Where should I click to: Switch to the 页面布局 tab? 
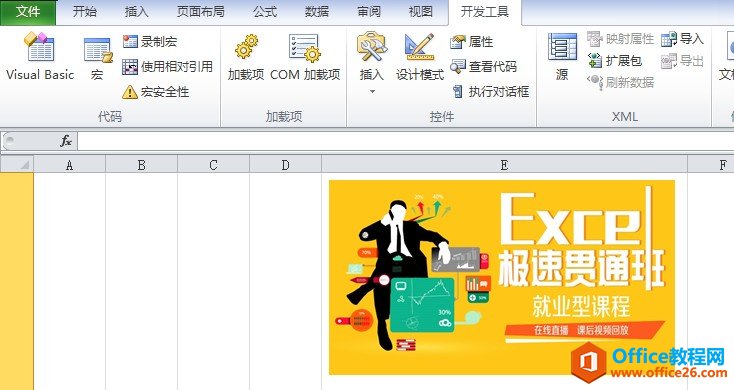(x=200, y=12)
